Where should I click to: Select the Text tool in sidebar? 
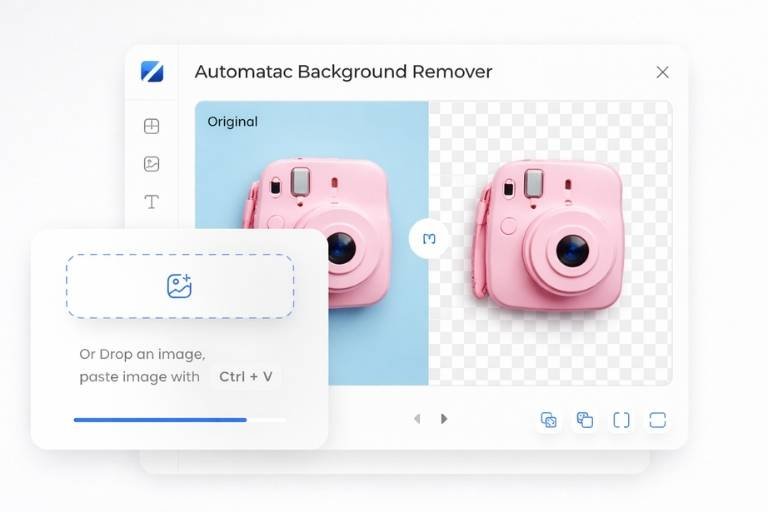(152, 202)
